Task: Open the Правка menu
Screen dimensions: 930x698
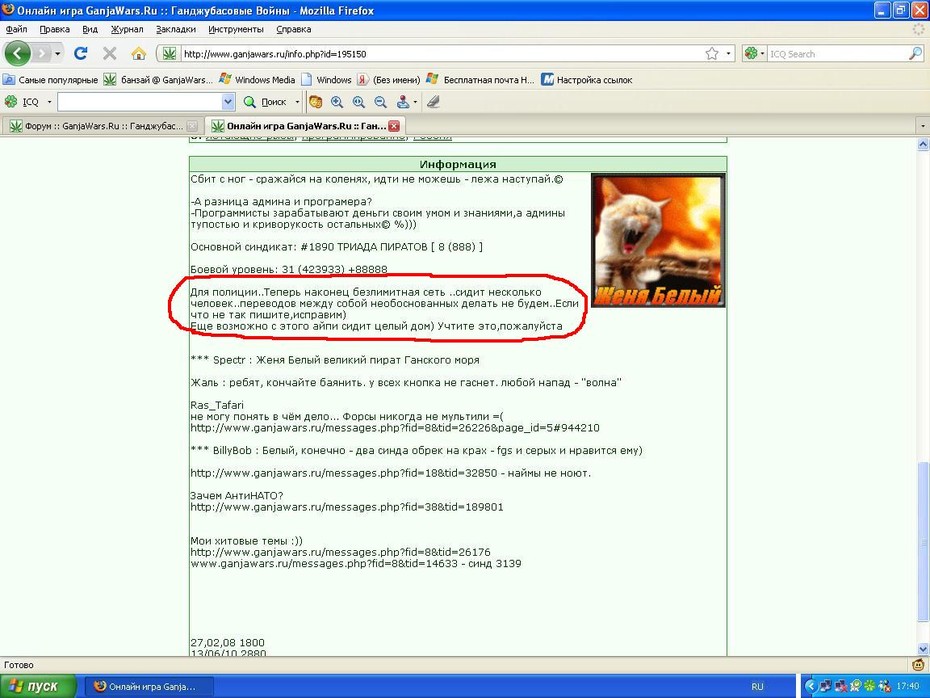Action: (55, 29)
